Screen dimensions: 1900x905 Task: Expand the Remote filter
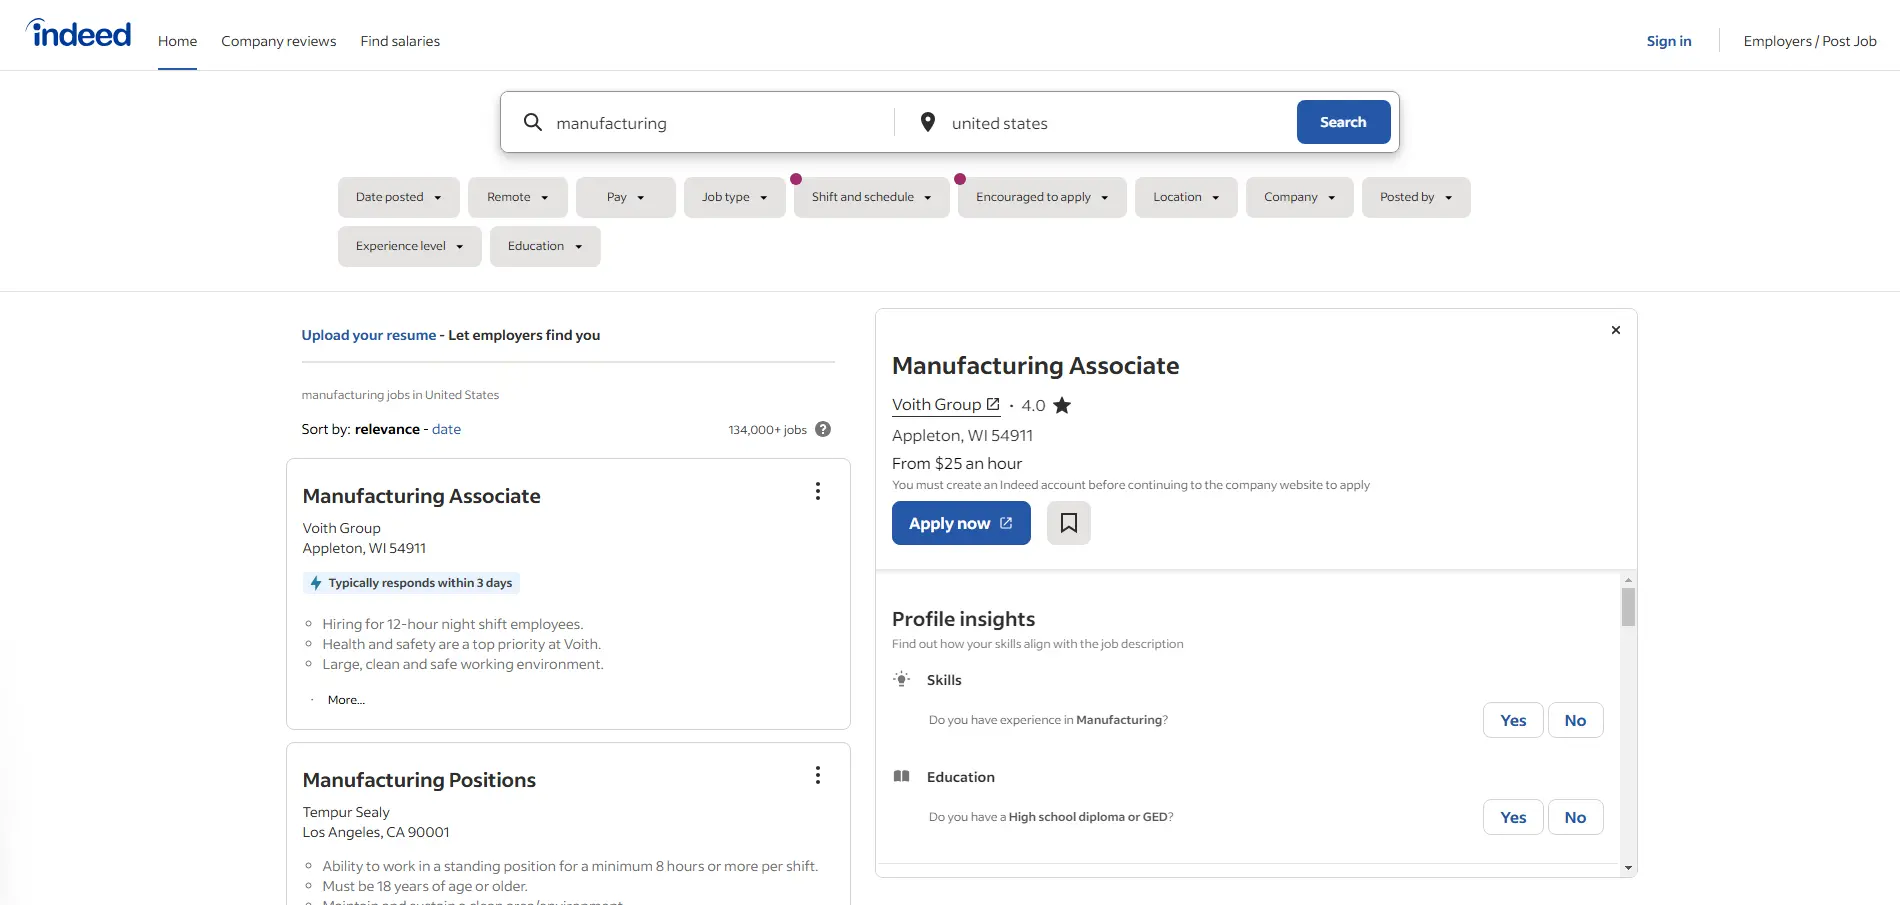coord(518,197)
